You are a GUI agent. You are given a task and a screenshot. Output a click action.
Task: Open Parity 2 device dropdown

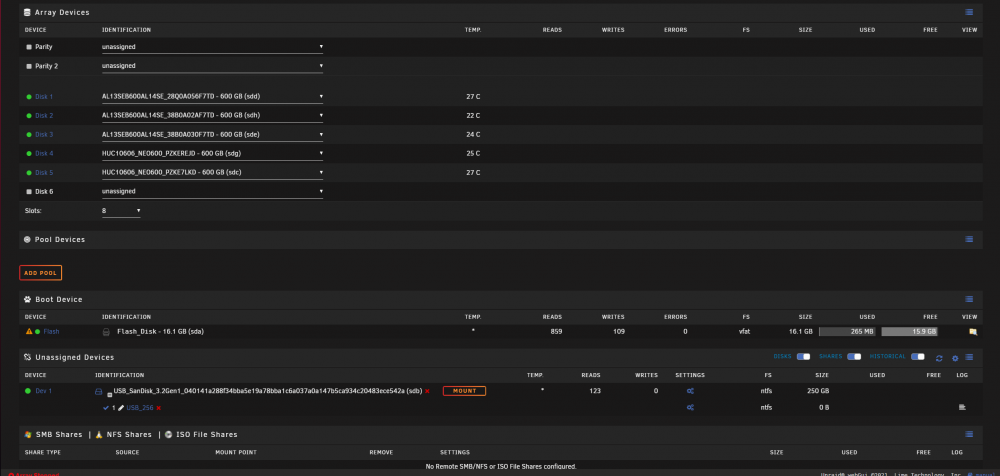(x=212, y=66)
